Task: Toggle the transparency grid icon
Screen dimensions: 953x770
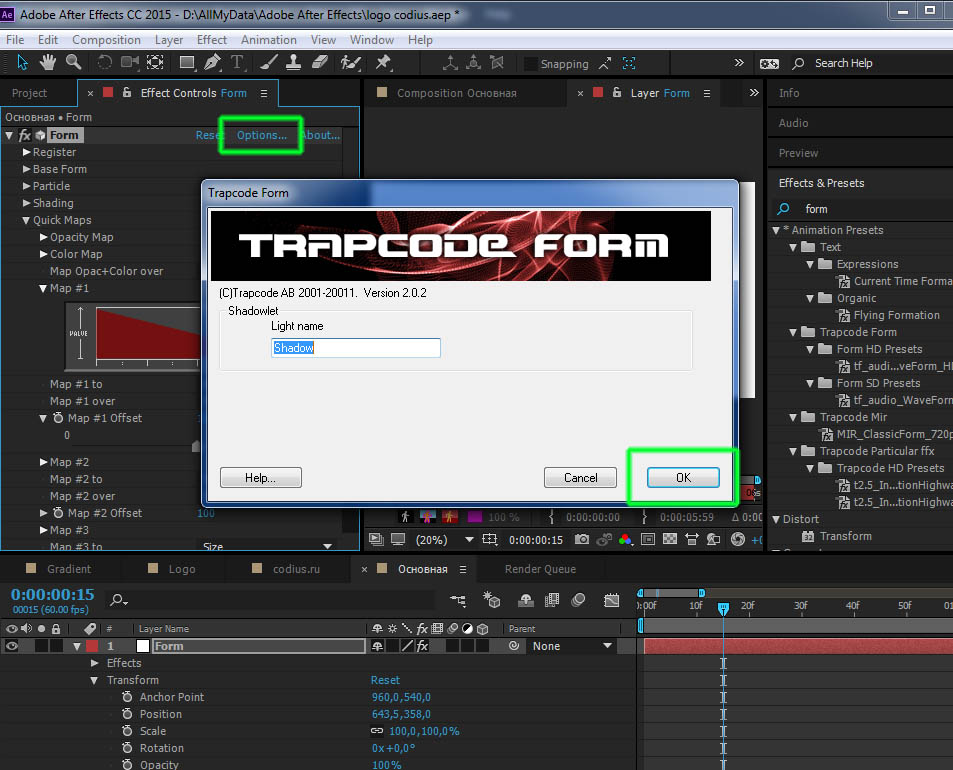Action: pyautogui.click(x=670, y=540)
